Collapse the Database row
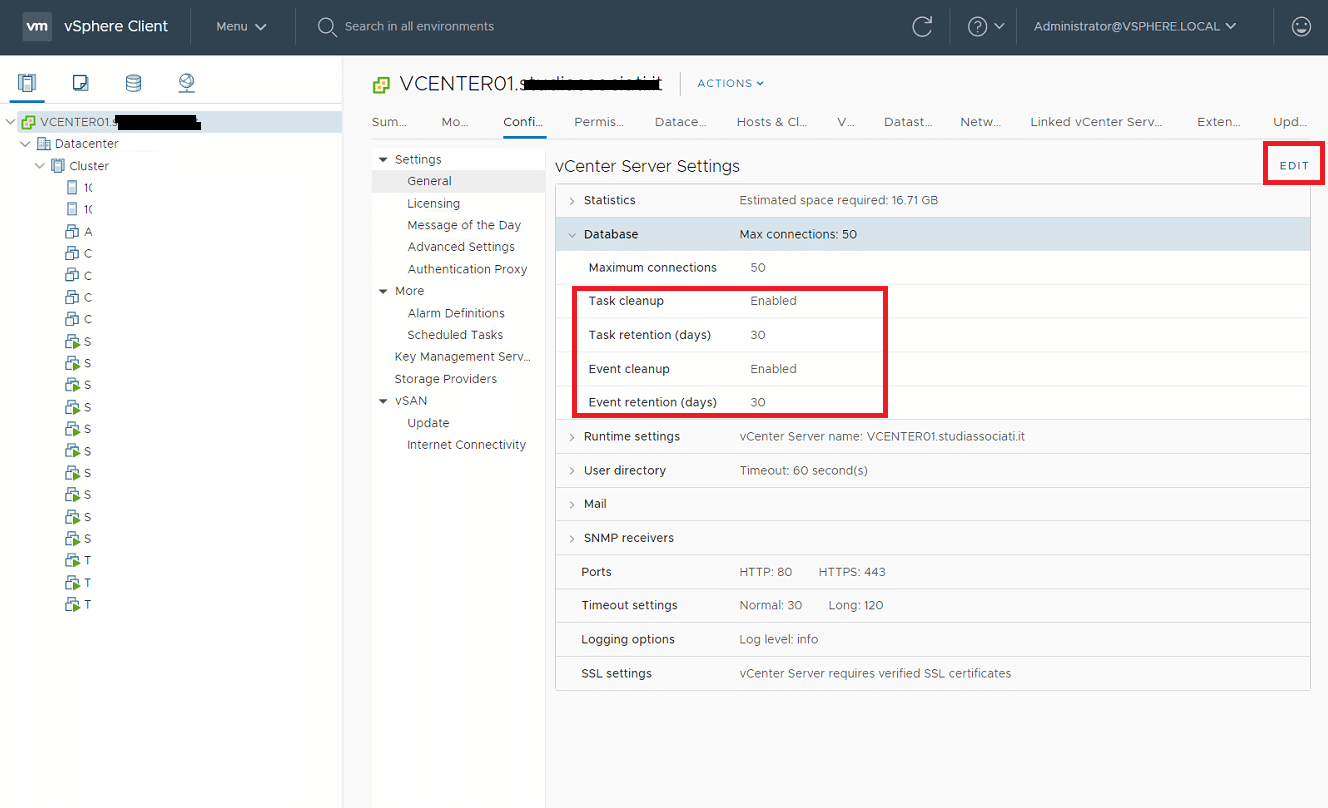 click(572, 235)
